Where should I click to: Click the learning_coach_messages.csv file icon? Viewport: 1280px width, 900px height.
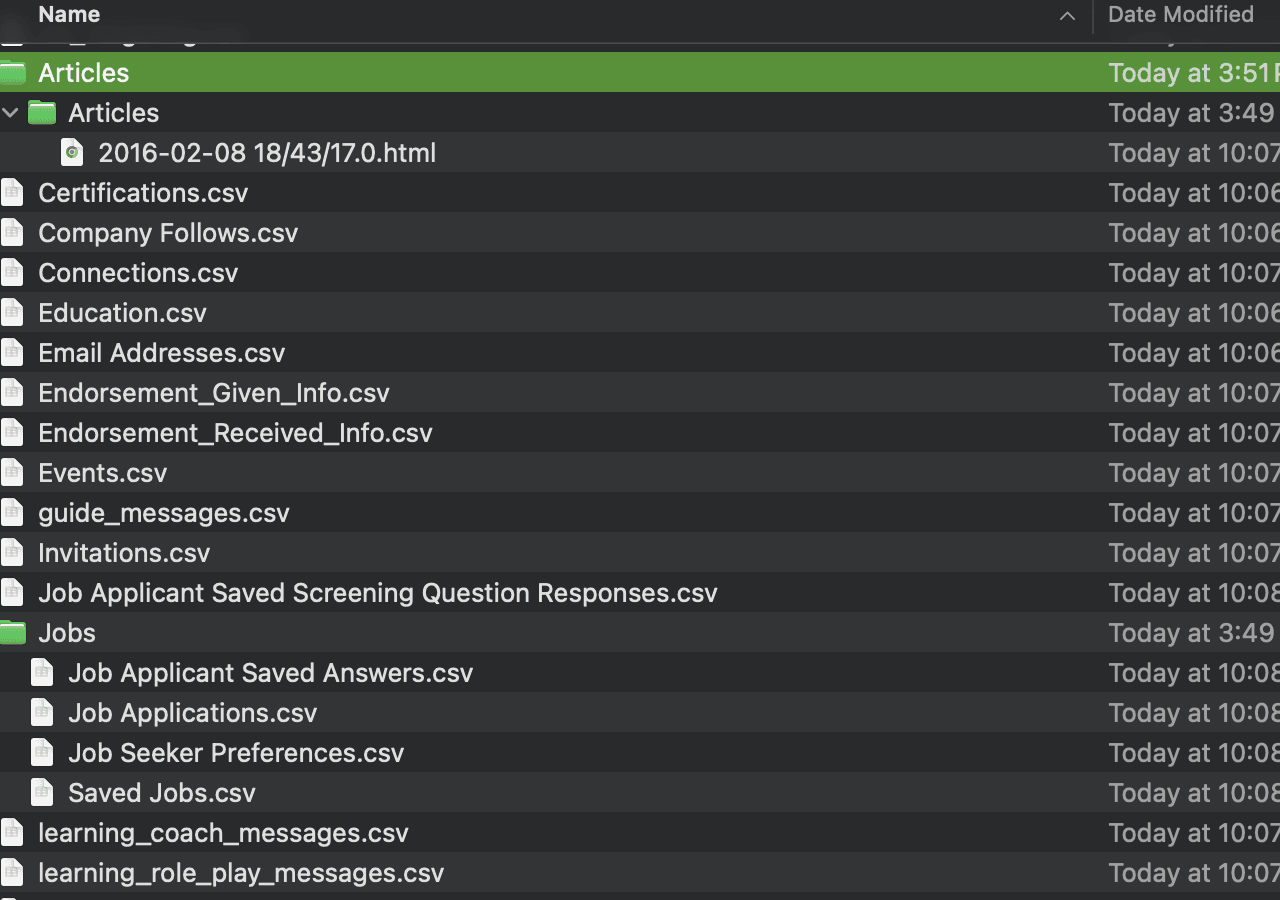point(12,833)
